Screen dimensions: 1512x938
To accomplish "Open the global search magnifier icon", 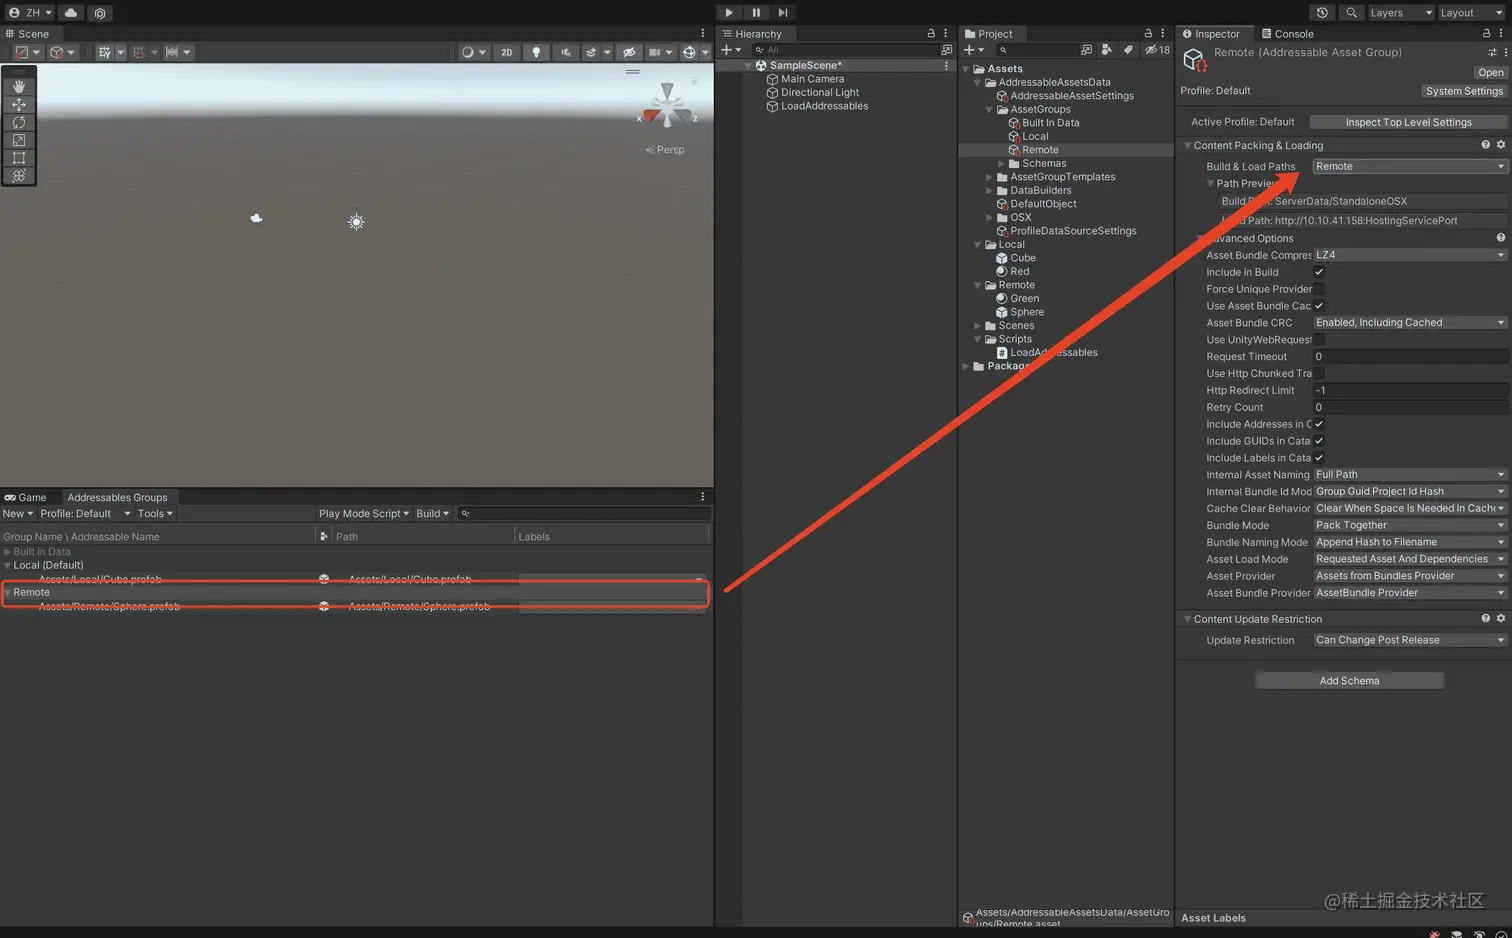I will coord(1351,13).
